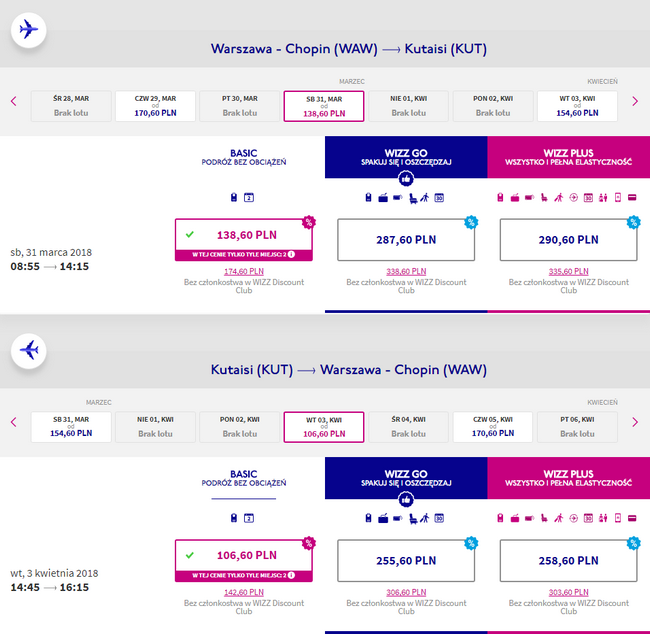The height and width of the screenshot is (634, 650).
Task: Select the 287,60 PLN WIZZ GO fare
Action: [x=406, y=240]
